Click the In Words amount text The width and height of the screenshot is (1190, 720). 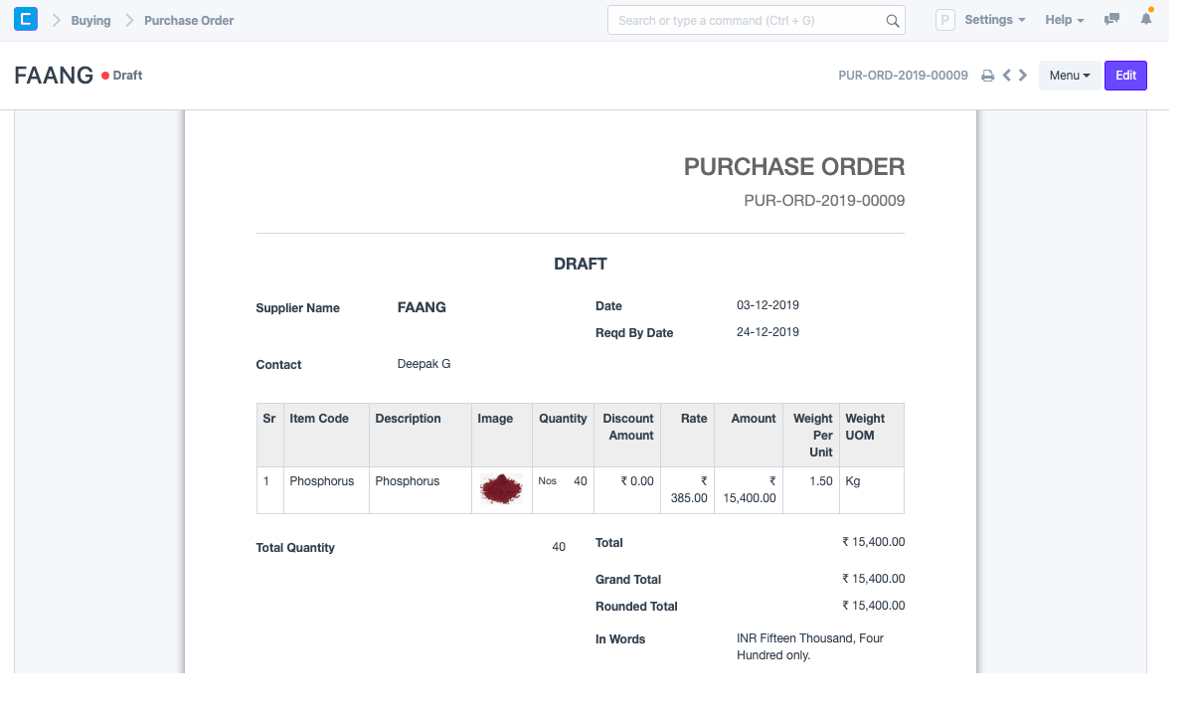click(810, 646)
